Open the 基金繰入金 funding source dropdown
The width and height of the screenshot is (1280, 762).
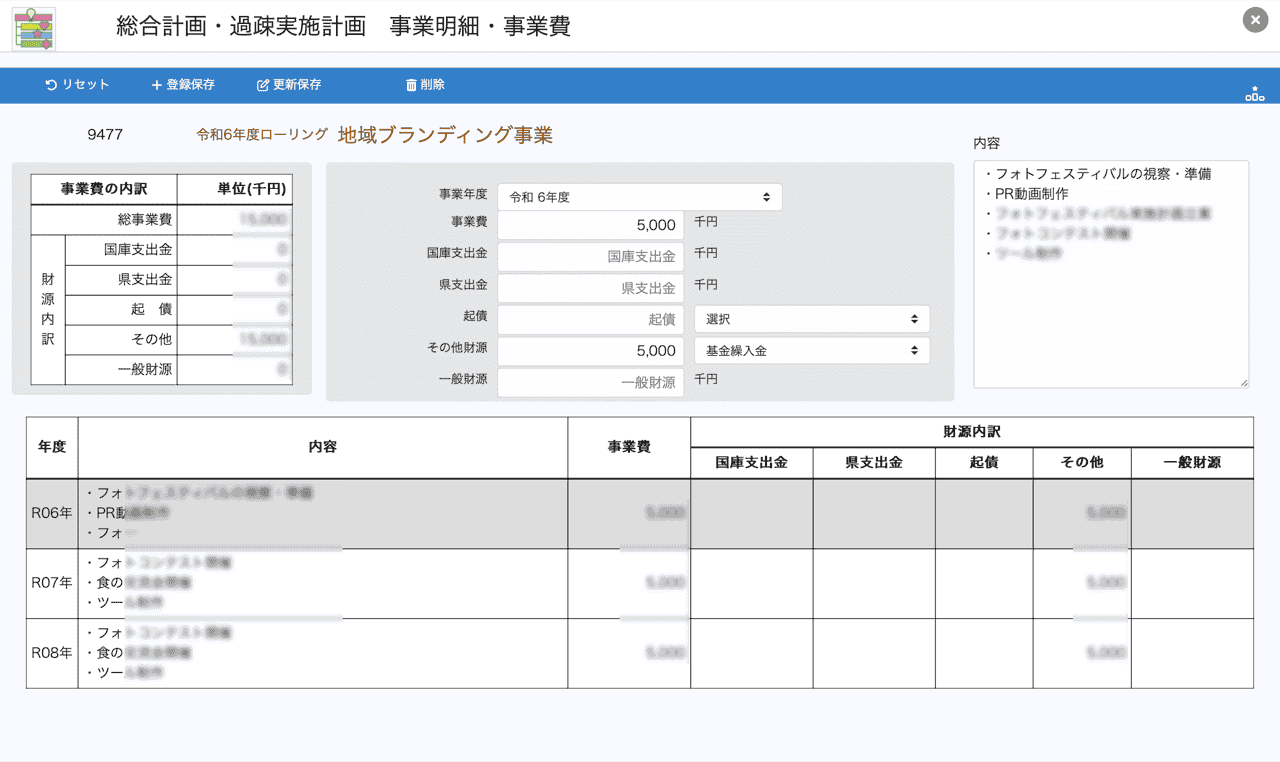coord(811,351)
